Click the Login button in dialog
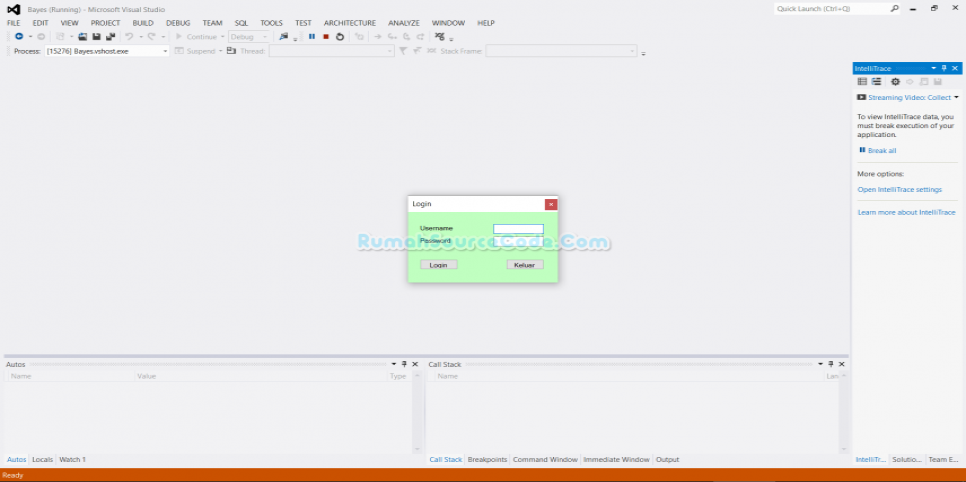The width and height of the screenshot is (966, 482). (x=439, y=264)
